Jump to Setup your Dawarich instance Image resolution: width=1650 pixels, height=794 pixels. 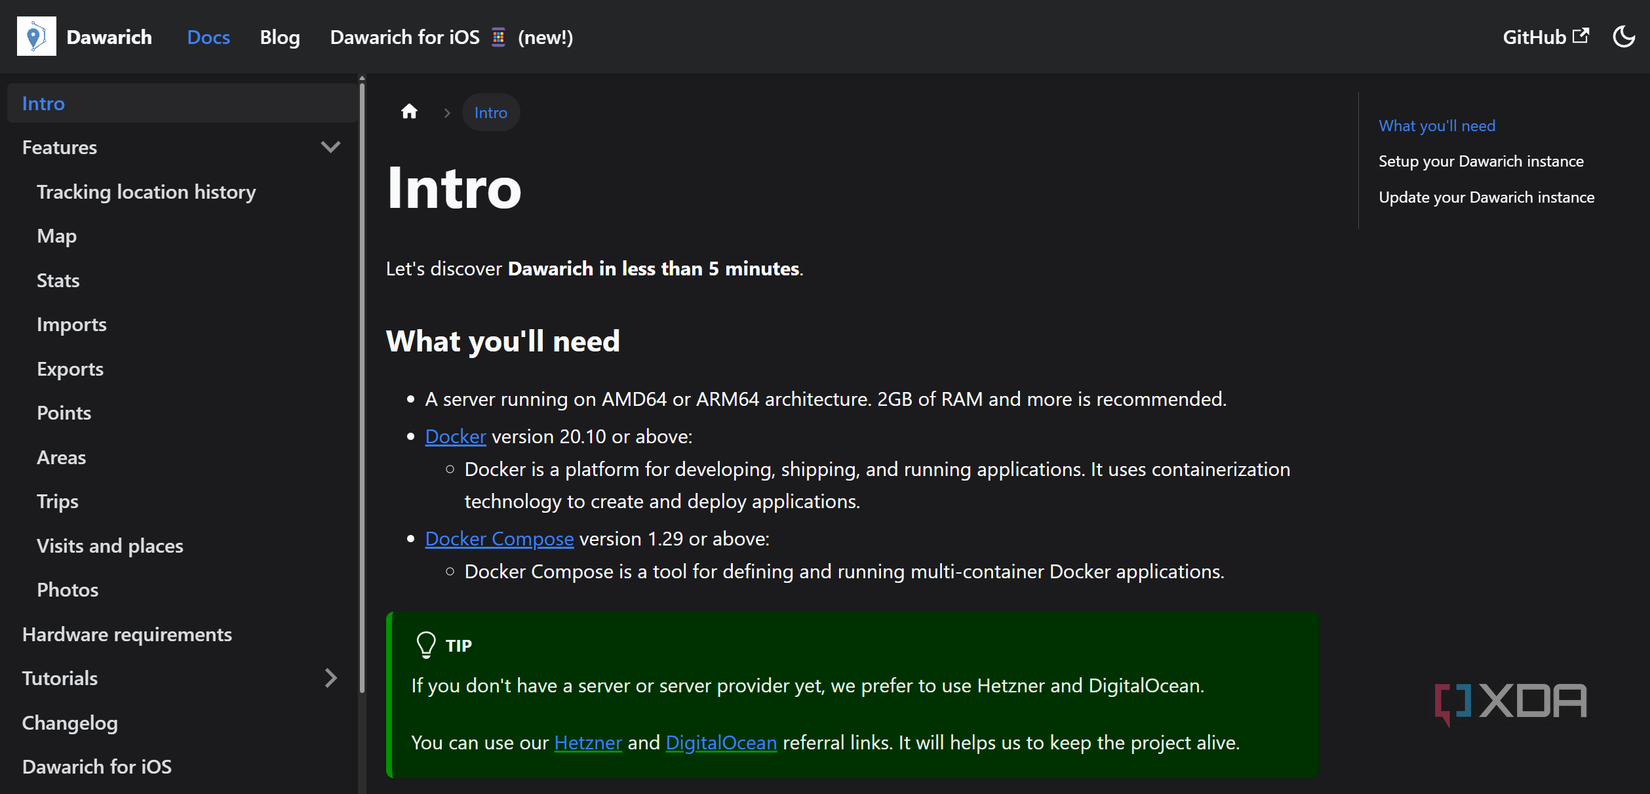click(1481, 161)
